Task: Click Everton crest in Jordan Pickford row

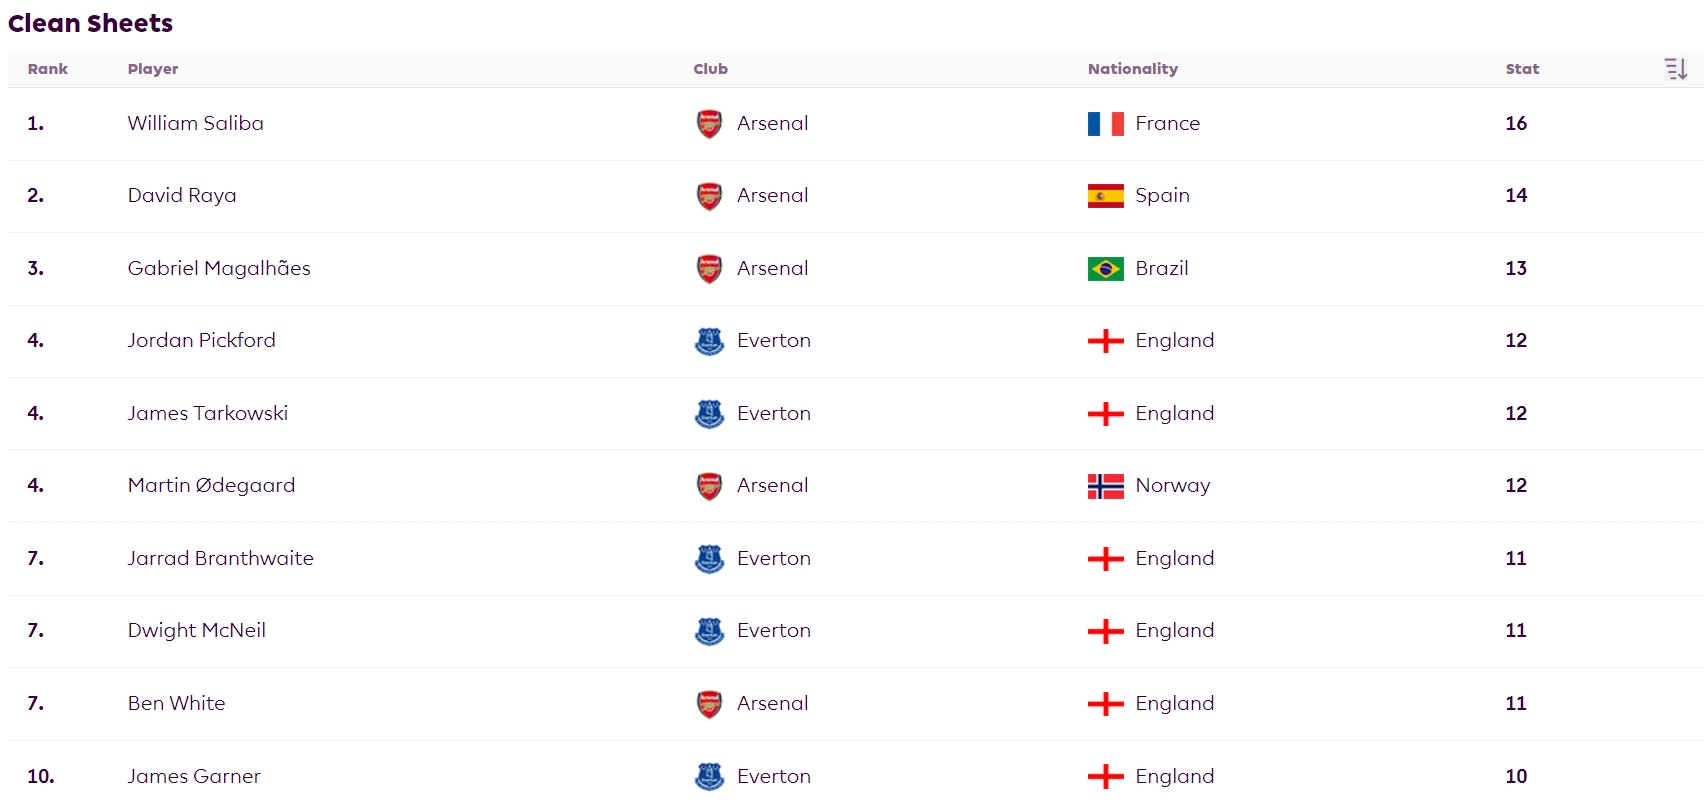Action: coord(709,341)
